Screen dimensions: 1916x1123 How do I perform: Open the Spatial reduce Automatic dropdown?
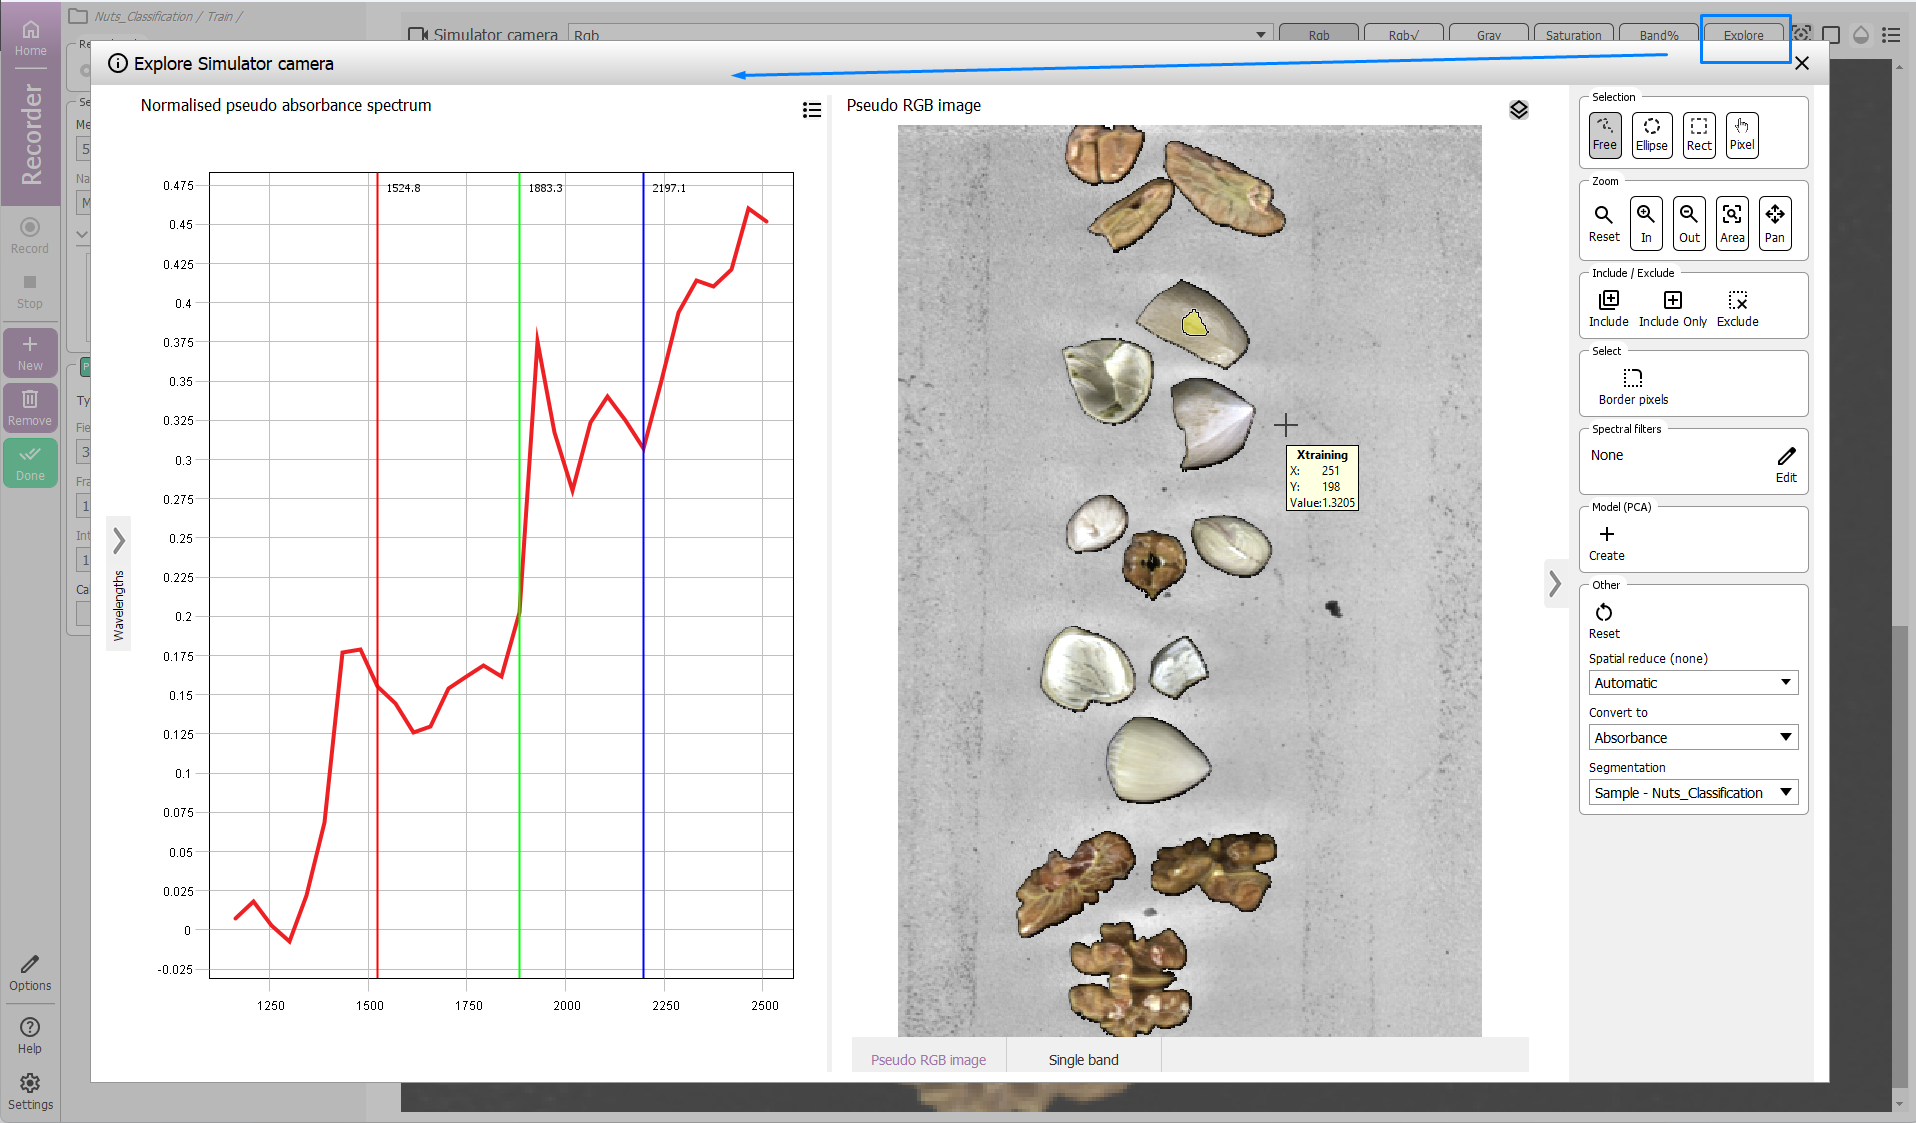click(1692, 683)
